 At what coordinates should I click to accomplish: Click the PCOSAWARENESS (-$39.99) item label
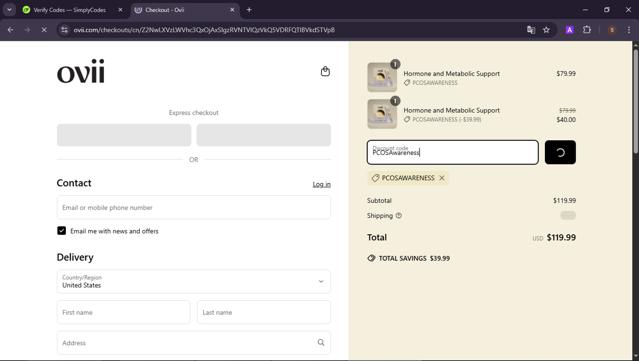(447, 119)
